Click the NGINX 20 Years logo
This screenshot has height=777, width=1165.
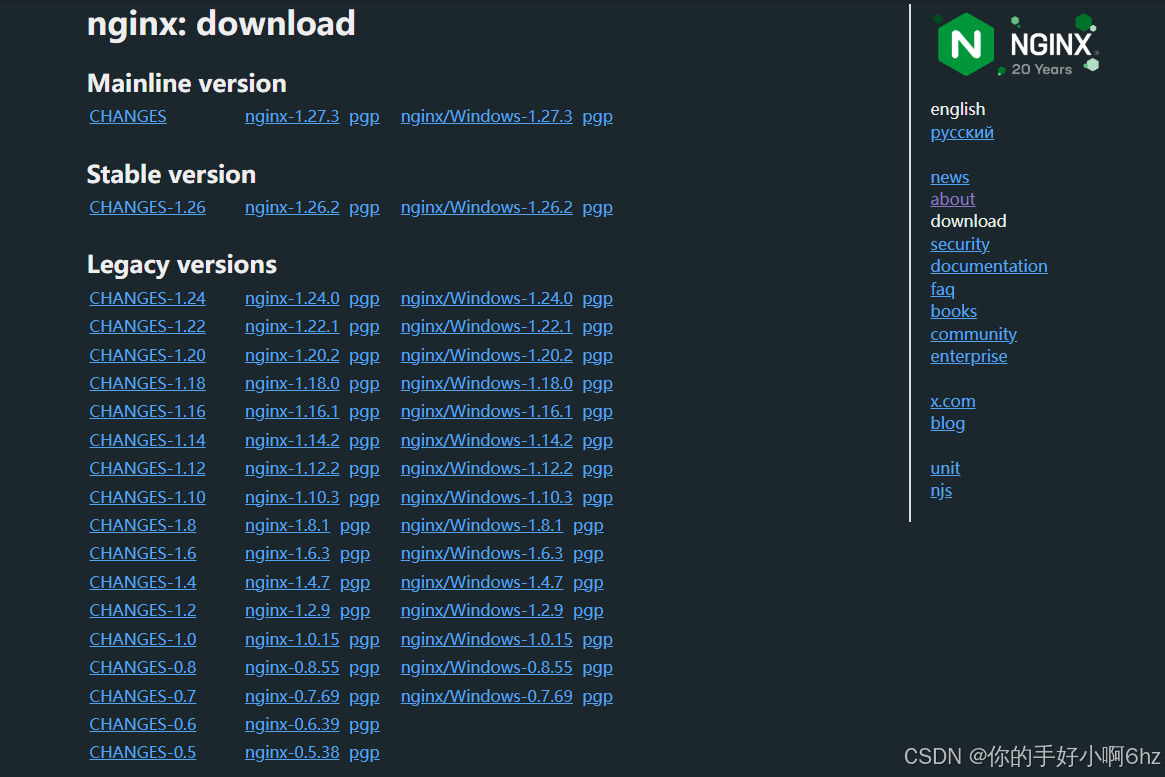[x=1016, y=44]
